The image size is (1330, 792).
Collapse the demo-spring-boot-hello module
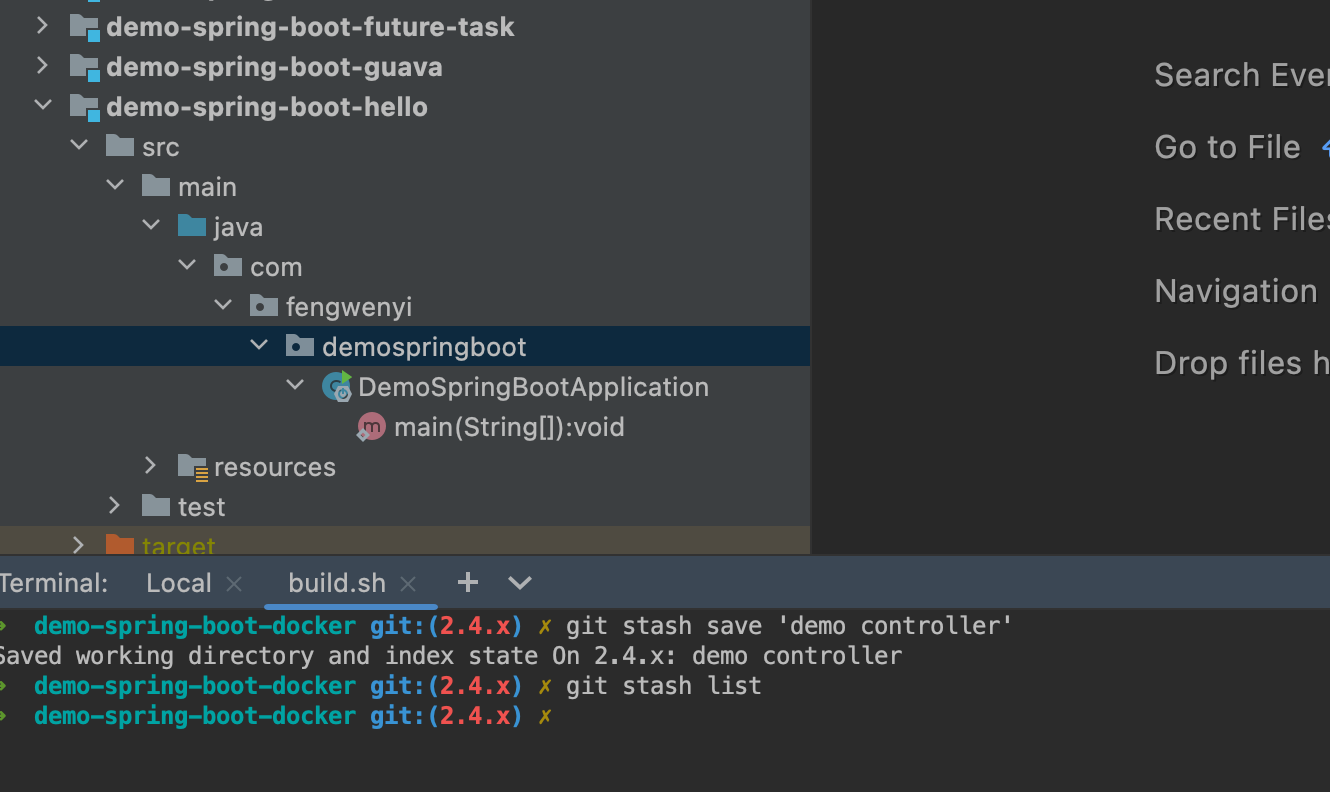tap(42, 106)
